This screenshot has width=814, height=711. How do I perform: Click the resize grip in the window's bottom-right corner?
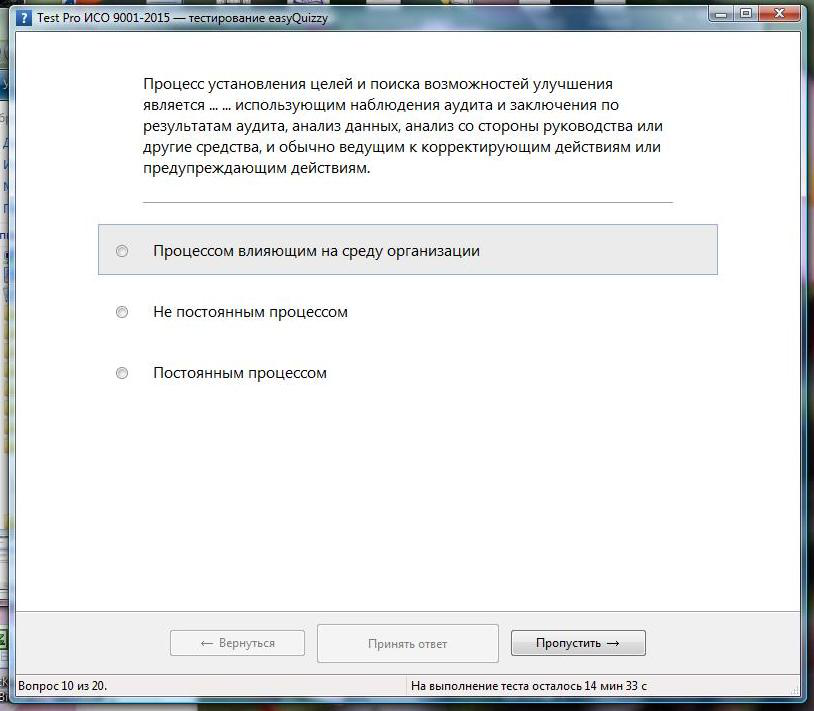(x=795, y=690)
